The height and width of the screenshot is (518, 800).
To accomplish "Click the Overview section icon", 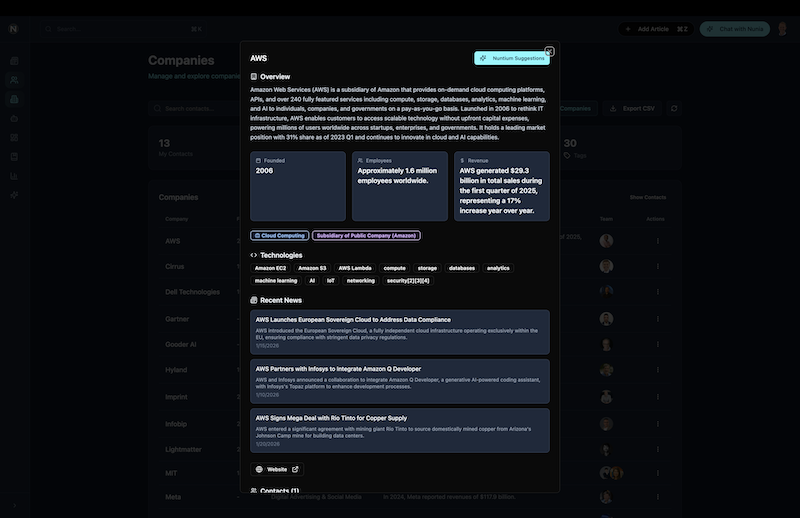I will (x=254, y=77).
